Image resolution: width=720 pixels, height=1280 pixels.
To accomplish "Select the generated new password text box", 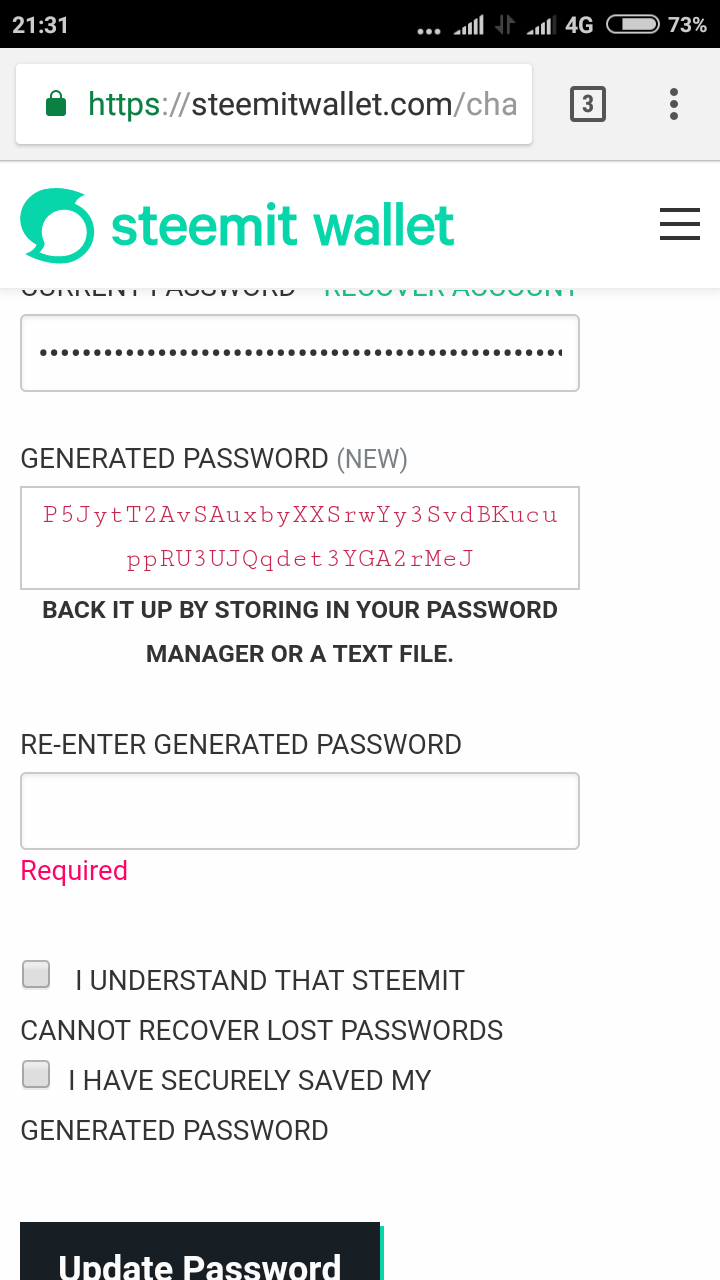I will (300, 537).
